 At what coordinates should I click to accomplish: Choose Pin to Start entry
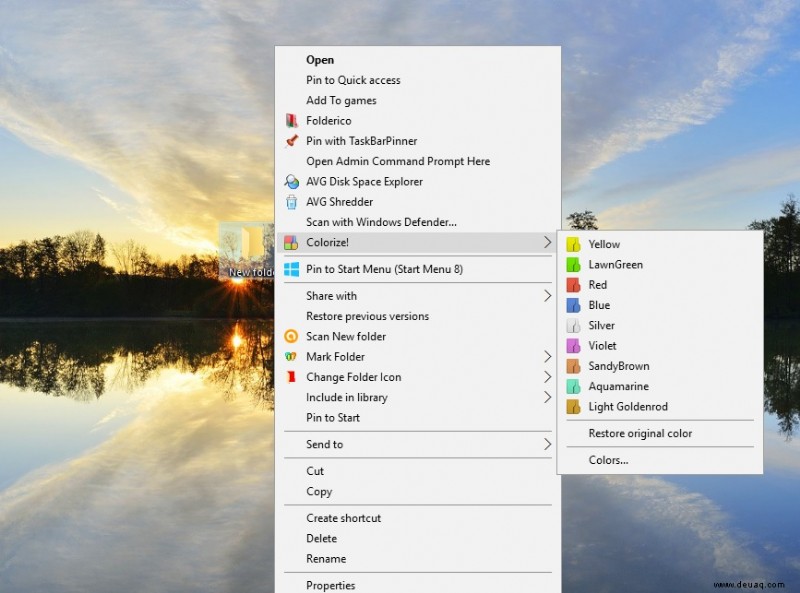[x=417, y=418]
